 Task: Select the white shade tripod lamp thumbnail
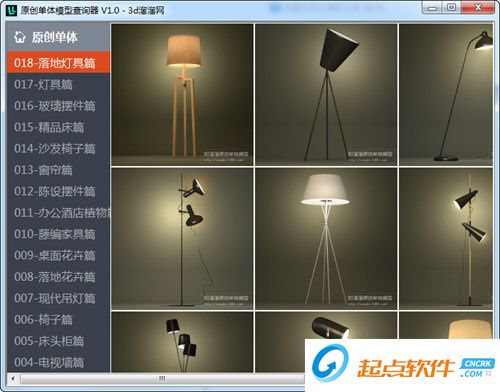326,239
